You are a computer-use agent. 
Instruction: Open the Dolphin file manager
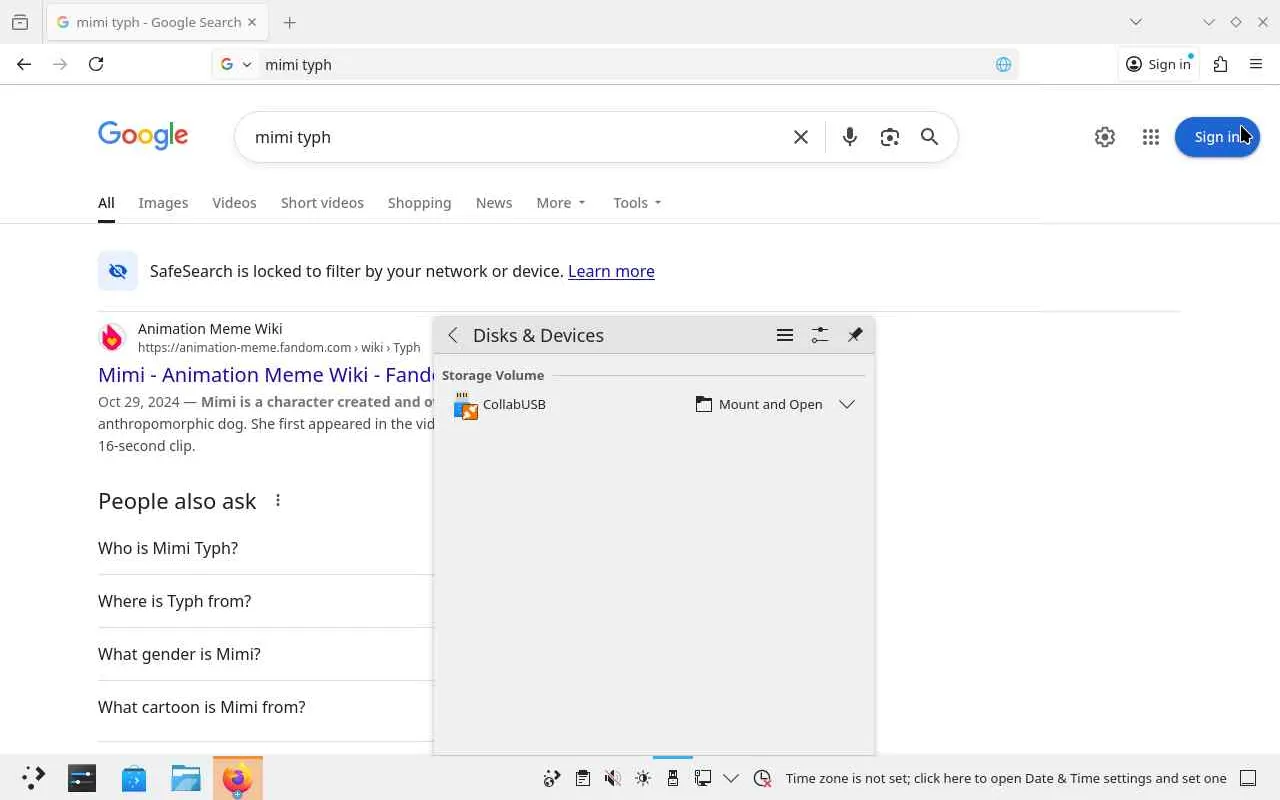(x=186, y=778)
